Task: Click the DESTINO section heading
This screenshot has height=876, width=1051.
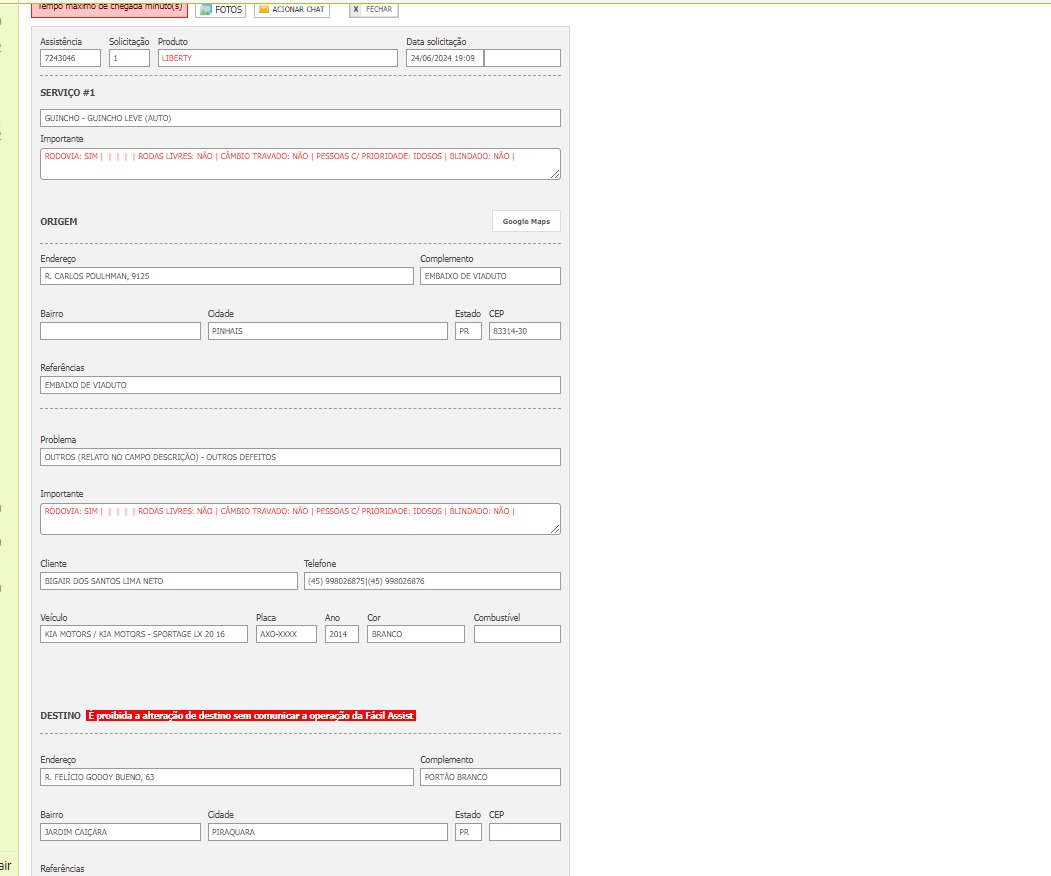Action: pos(60,716)
